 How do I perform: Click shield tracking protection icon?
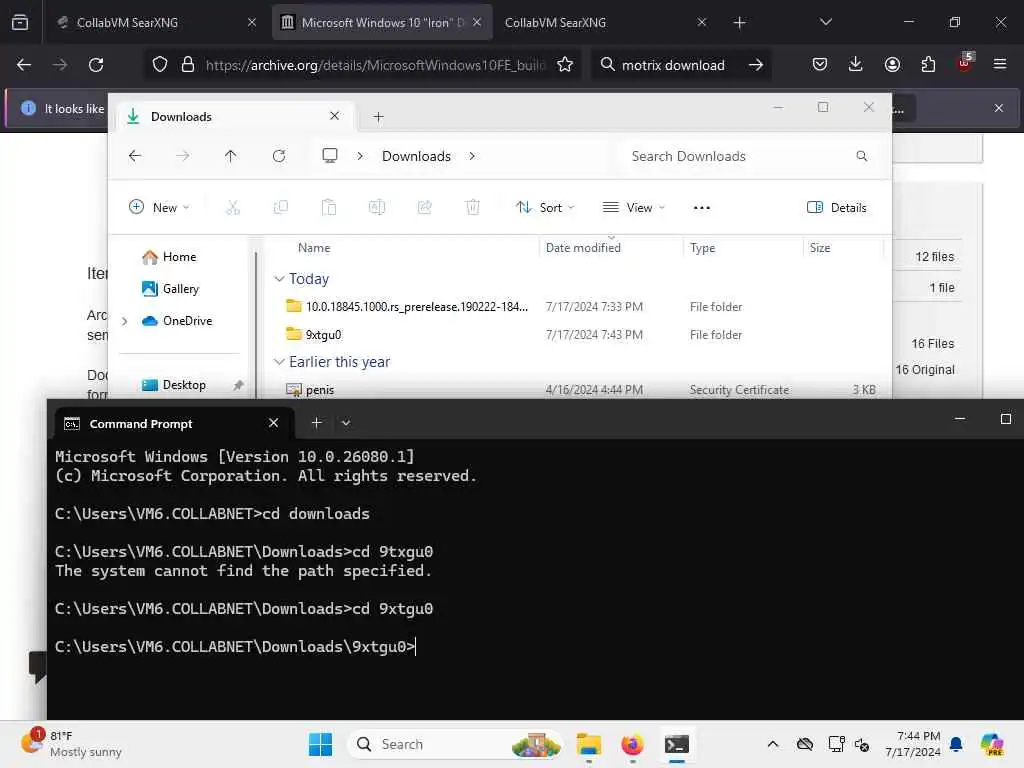[160, 65]
